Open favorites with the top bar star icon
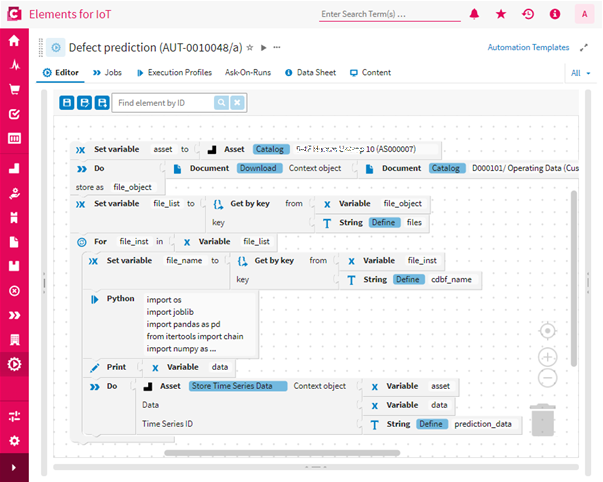603x482 pixels. coord(501,14)
